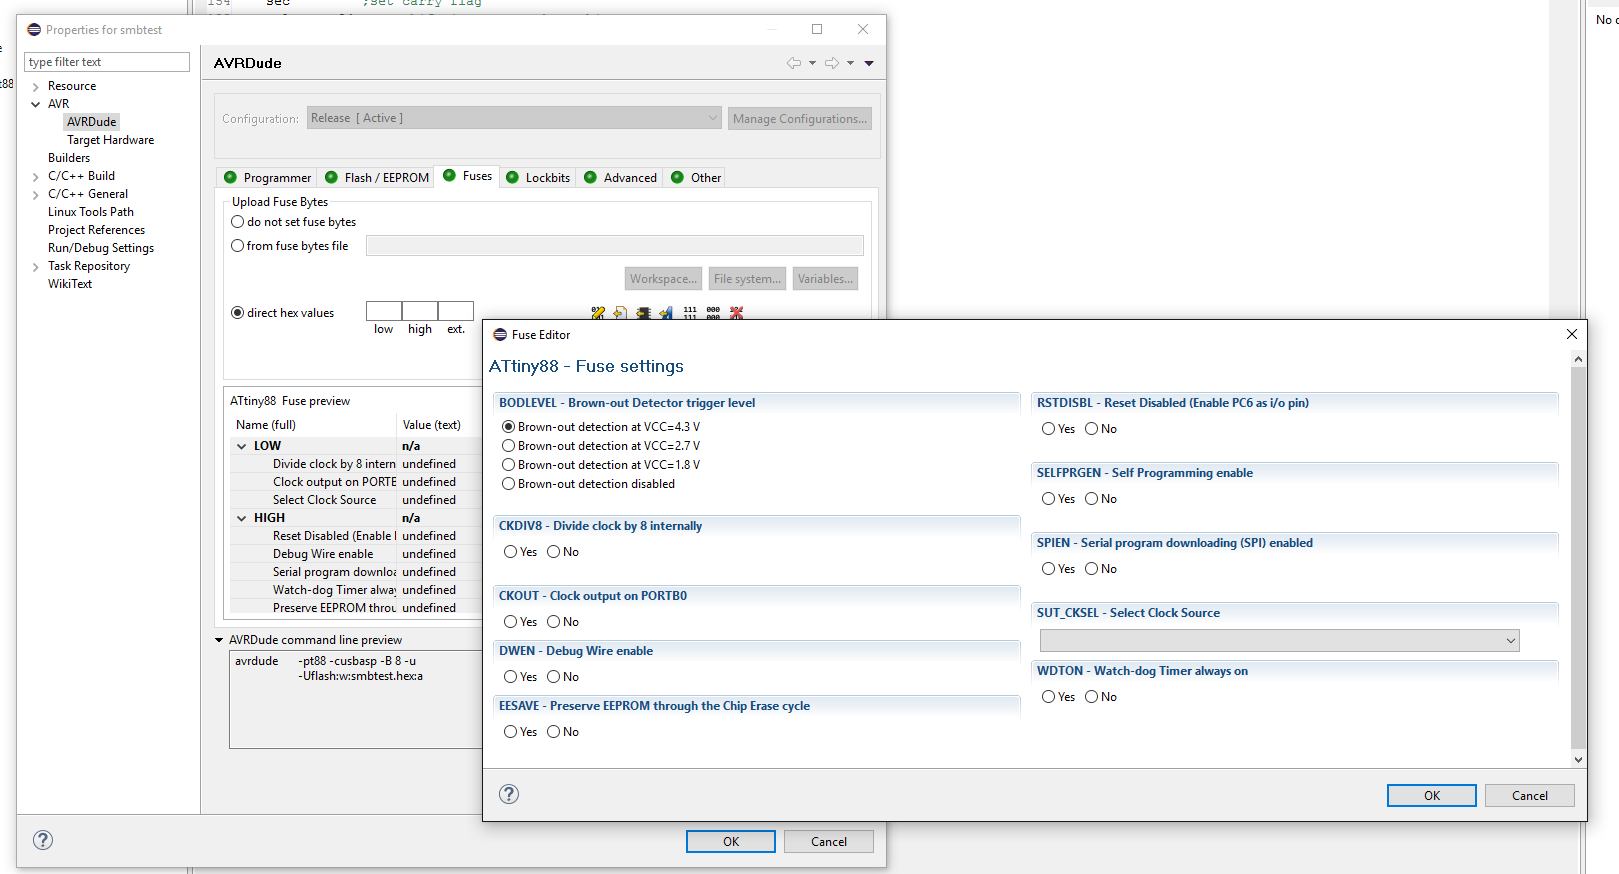Switch to the Advanced tab

pyautogui.click(x=620, y=178)
